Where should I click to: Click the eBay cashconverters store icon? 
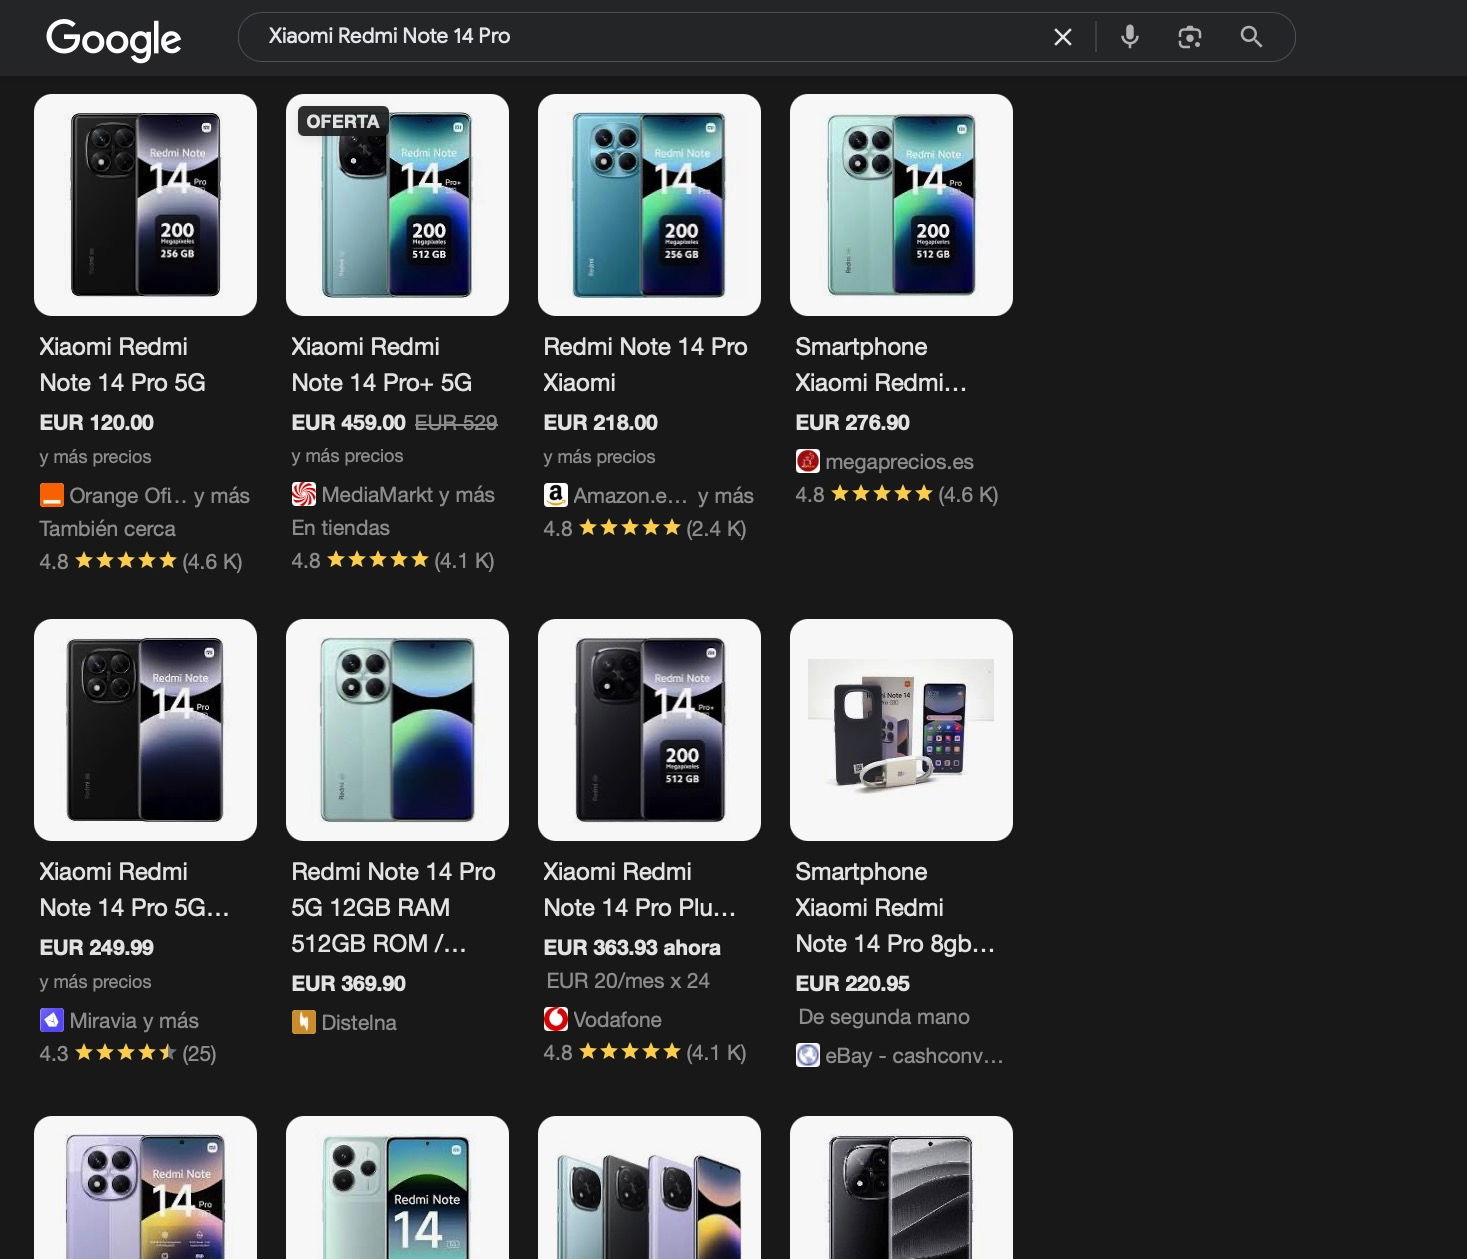click(807, 1055)
